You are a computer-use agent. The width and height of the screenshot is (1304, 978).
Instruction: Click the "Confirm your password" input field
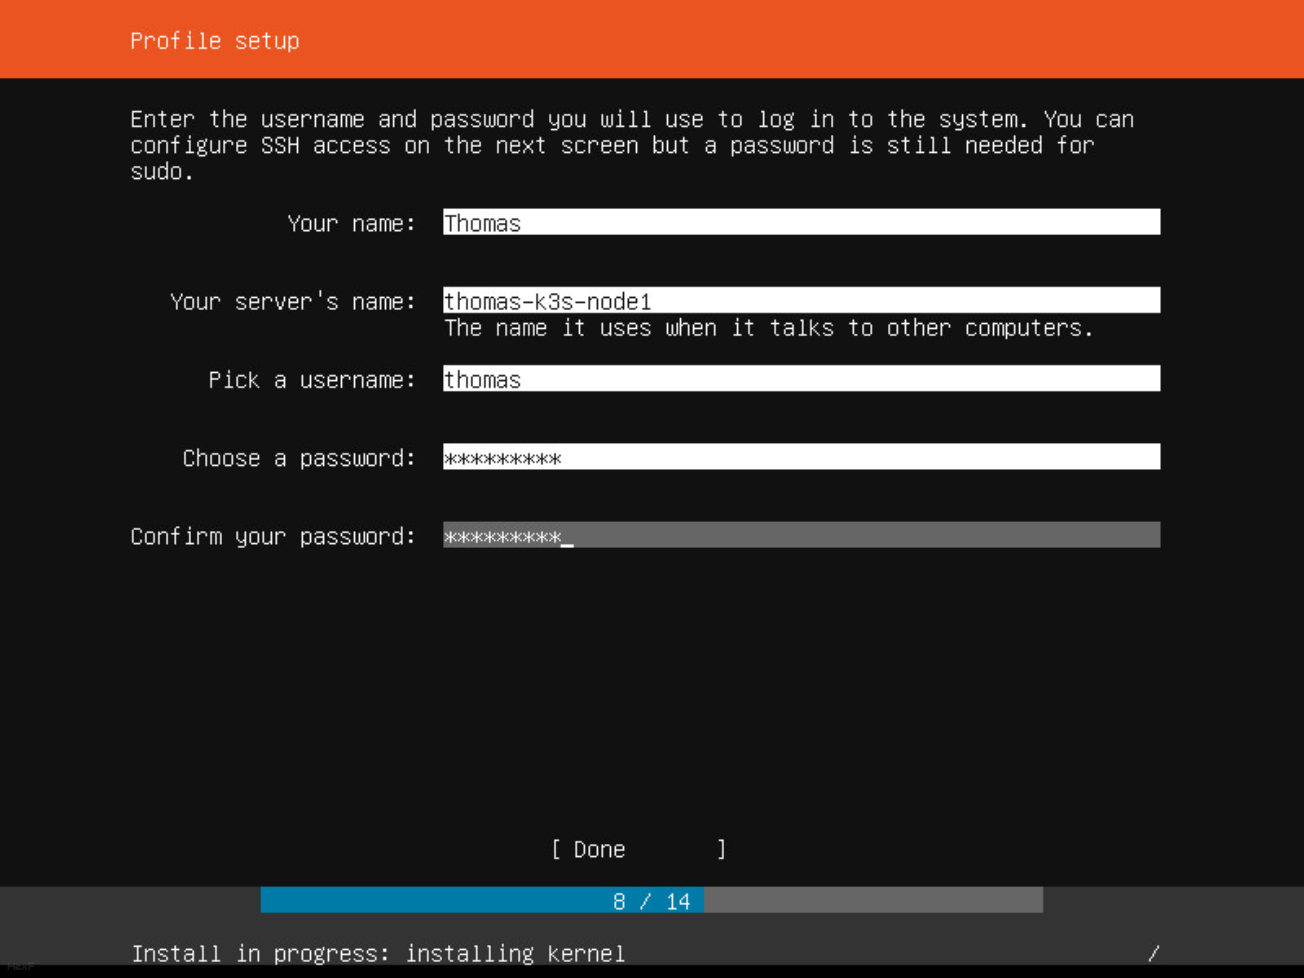coord(800,535)
